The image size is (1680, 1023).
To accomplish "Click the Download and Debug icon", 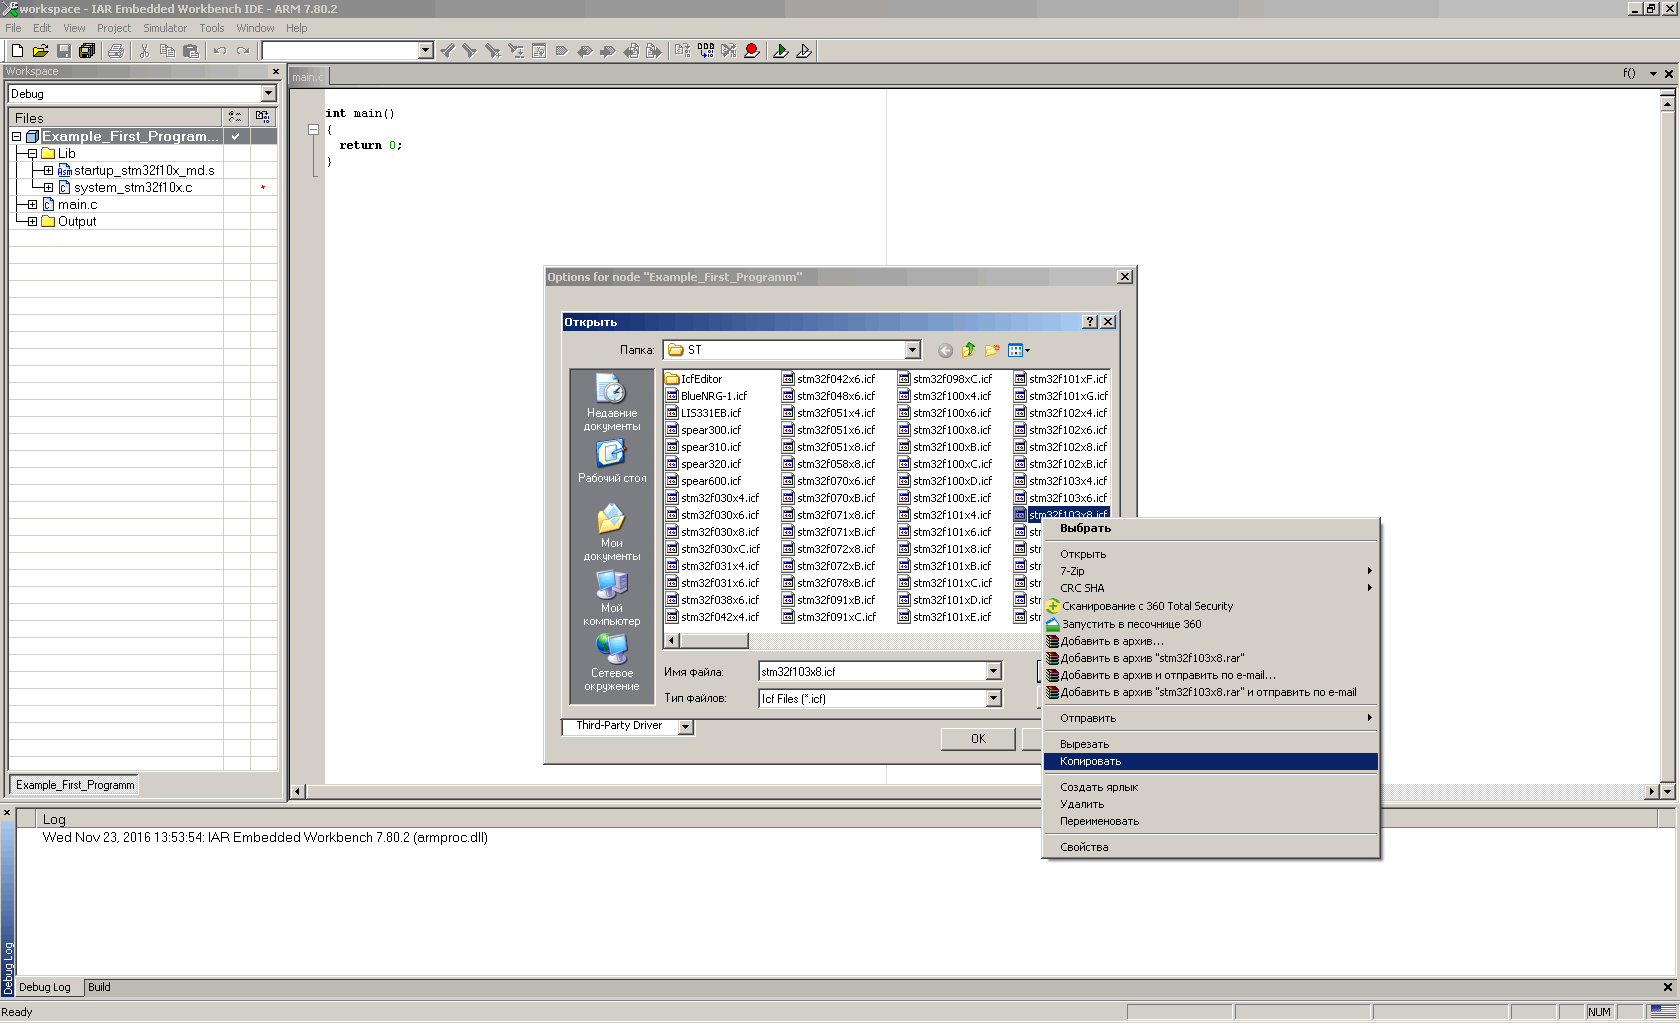I will [780, 51].
